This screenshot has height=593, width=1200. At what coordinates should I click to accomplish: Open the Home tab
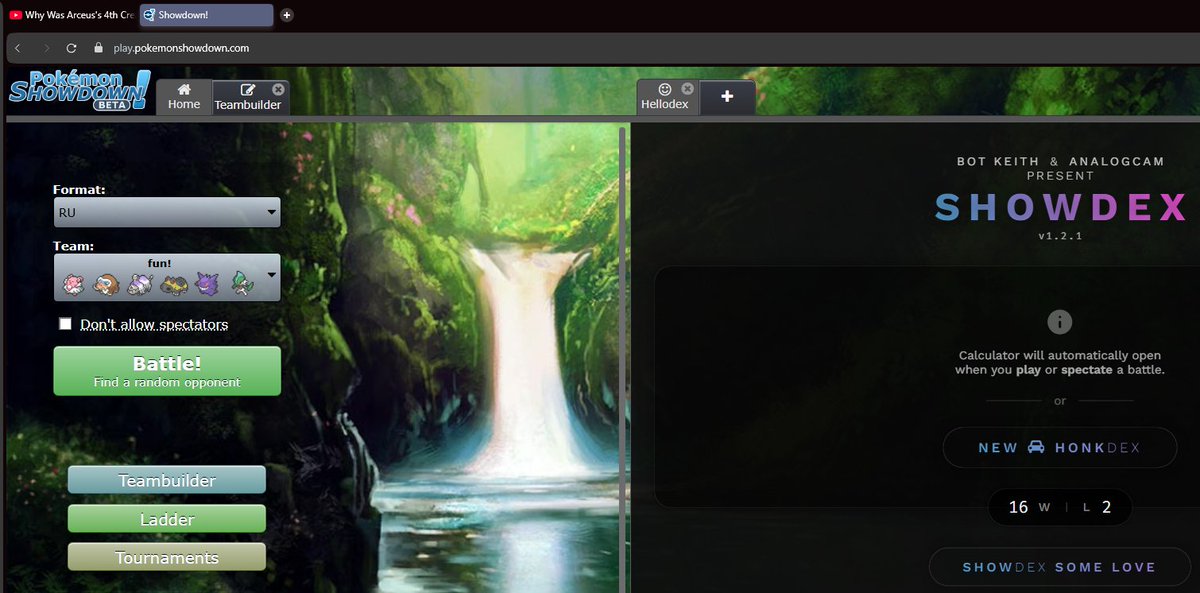coord(184,97)
